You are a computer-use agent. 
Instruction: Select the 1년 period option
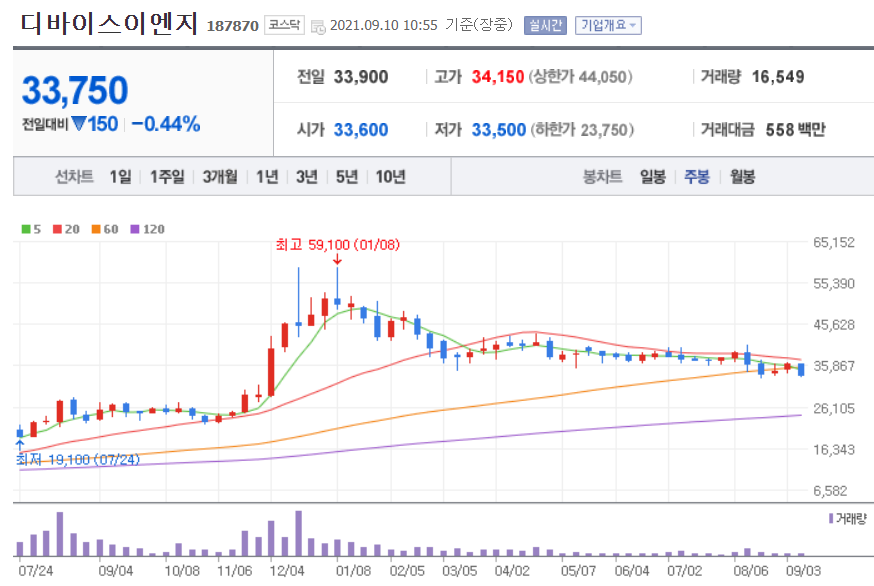pyautogui.click(x=268, y=177)
